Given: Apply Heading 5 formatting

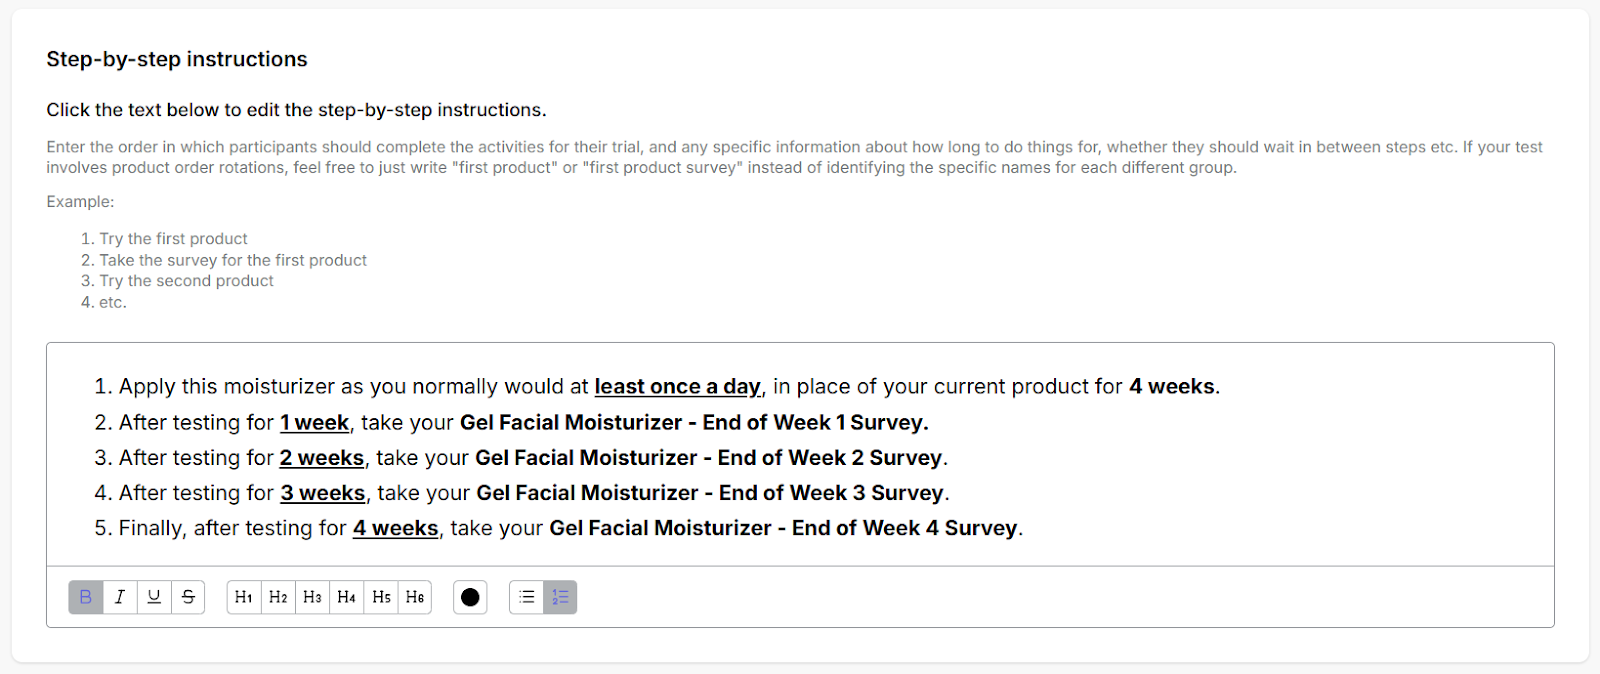Looking at the screenshot, I should click(x=379, y=597).
